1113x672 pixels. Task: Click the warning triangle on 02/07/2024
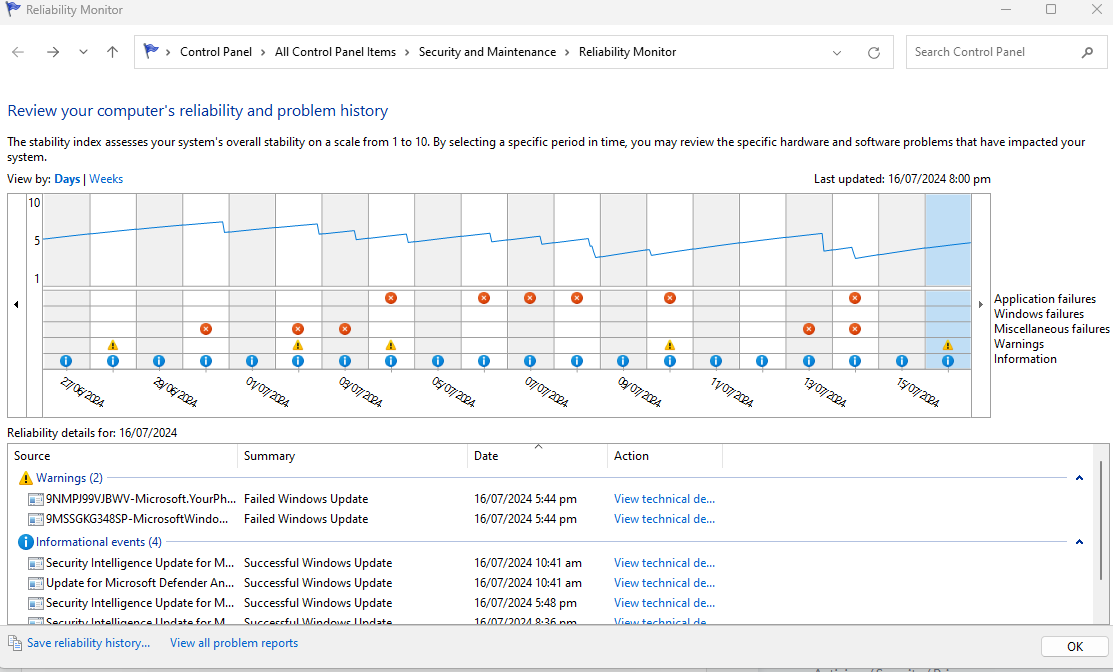(297, 346)
